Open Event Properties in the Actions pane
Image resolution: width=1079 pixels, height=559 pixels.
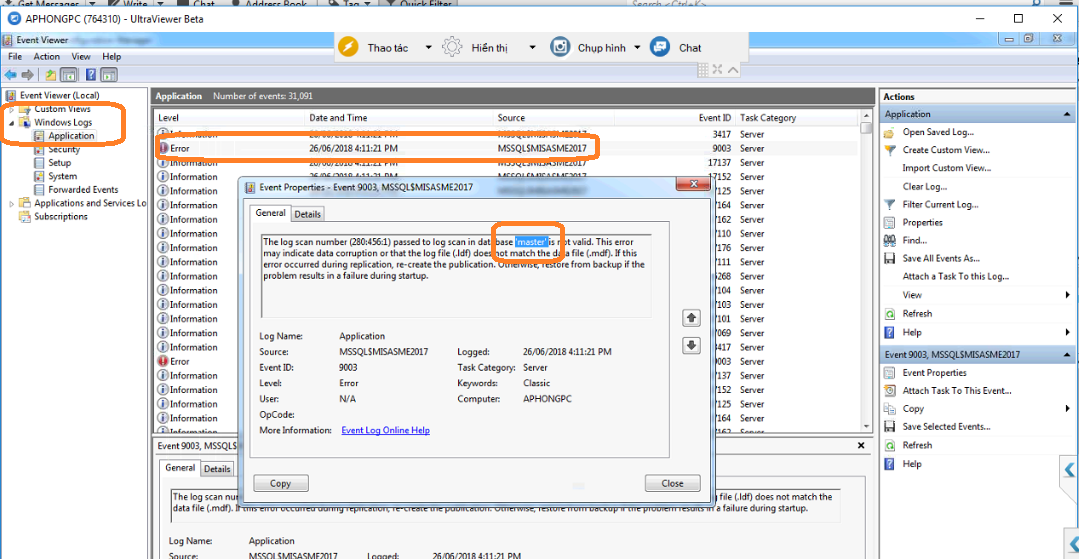934,373
